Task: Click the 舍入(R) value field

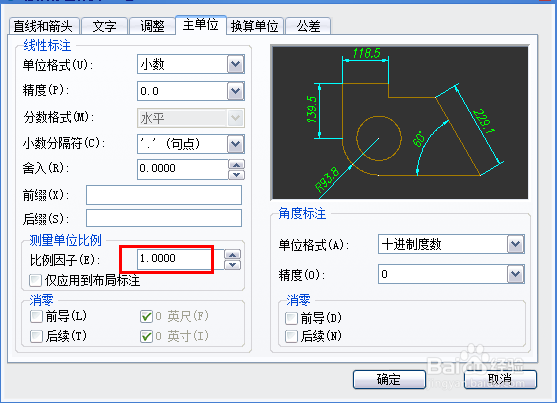Action: point(183,169)
